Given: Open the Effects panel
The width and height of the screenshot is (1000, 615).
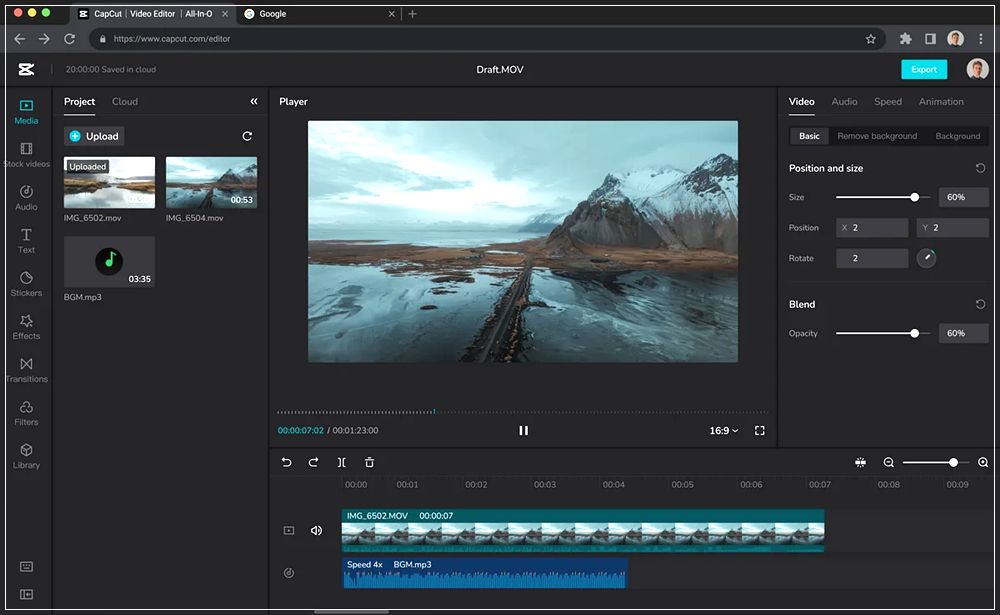Looking at the screenshot, I should 26,326.
